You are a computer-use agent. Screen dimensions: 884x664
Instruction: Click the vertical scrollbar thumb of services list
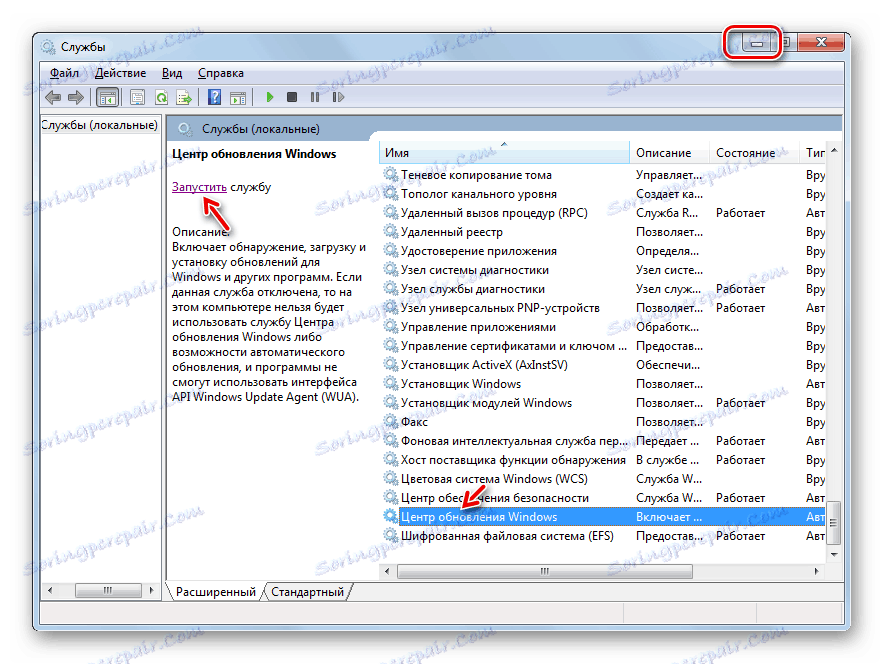(834, 523)
